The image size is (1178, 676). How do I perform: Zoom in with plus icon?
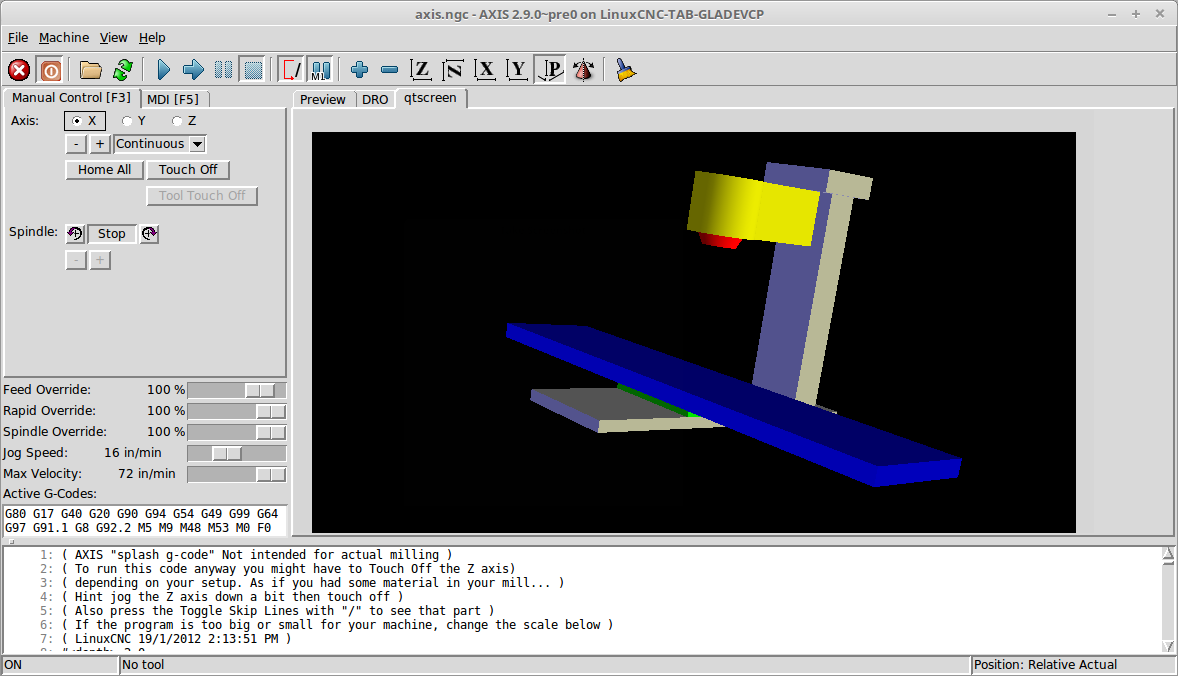click(359, 70)
